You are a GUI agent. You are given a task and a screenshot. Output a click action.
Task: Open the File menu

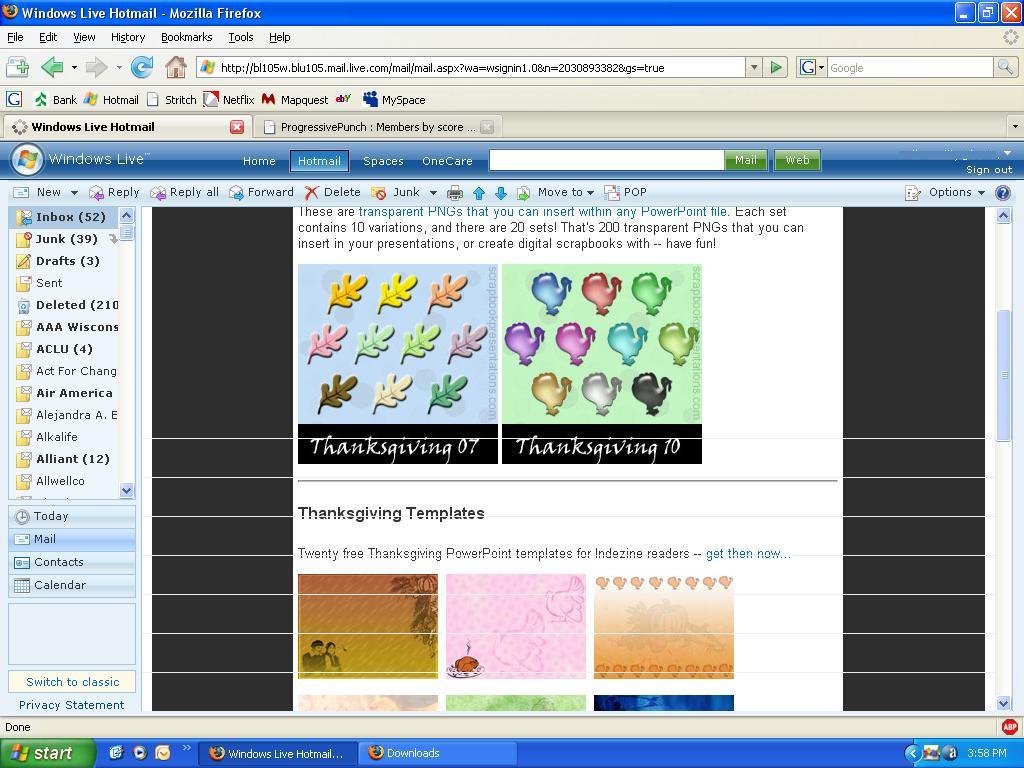(x=15, y=37)
